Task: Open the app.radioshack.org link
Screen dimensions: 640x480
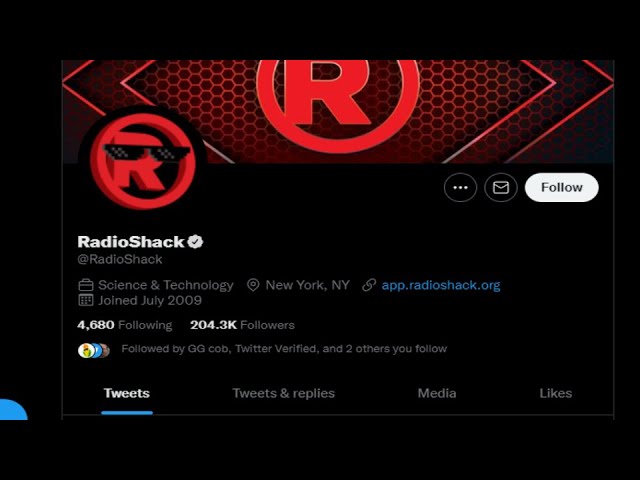Action: coord(441,285)
